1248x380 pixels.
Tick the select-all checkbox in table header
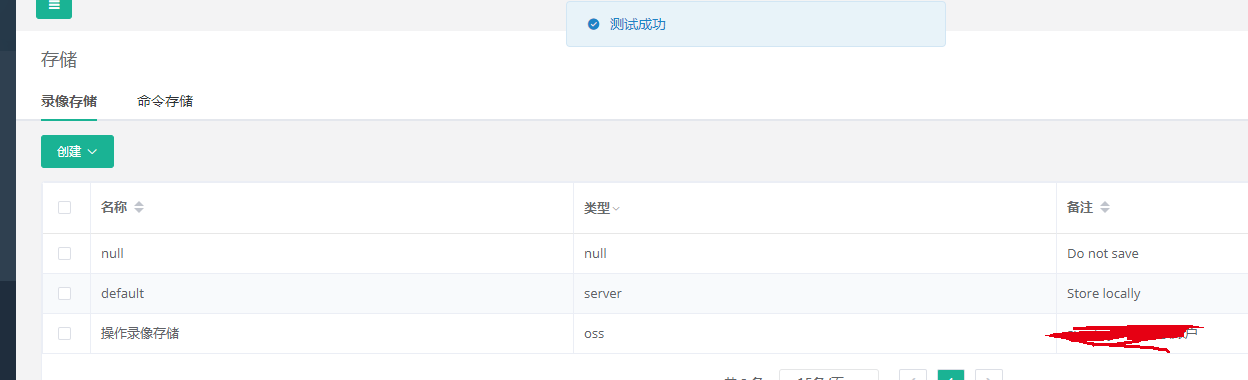[65, 207]
